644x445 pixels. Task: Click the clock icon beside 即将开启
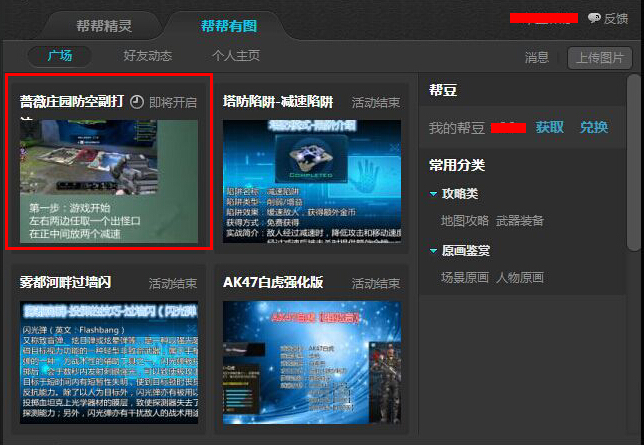137,102
